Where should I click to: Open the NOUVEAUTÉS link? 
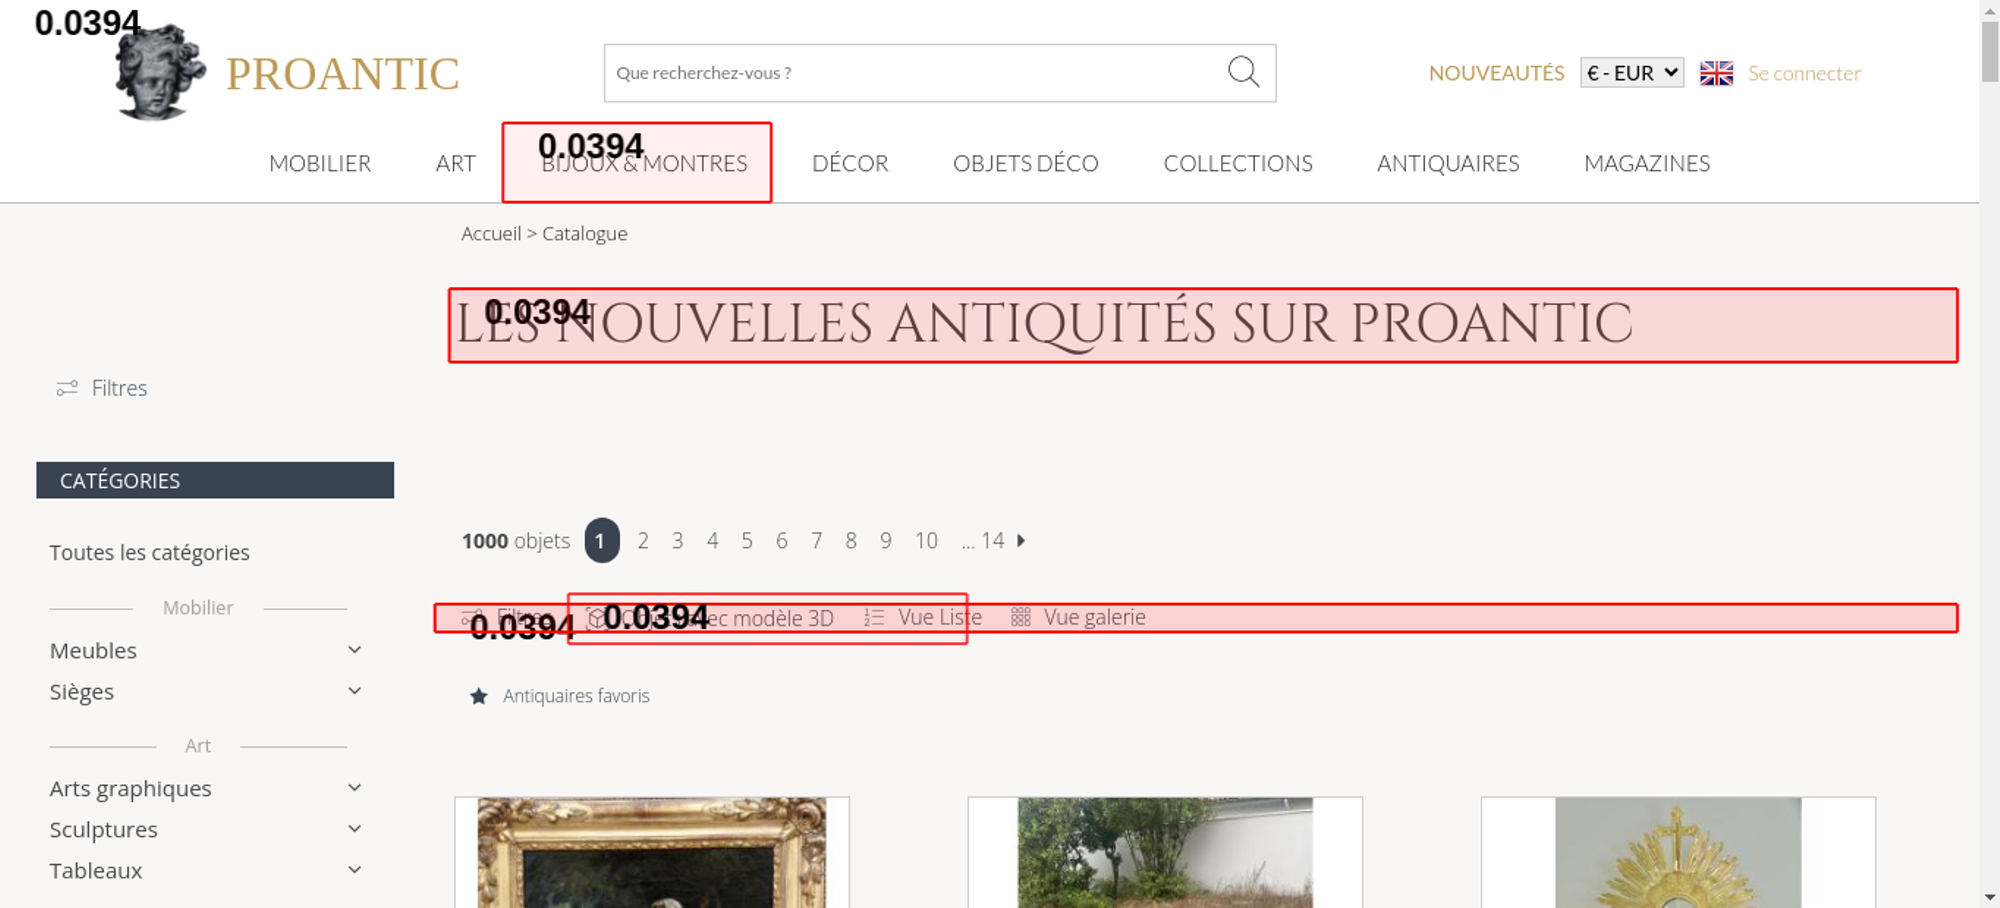tap(1496, 73)
